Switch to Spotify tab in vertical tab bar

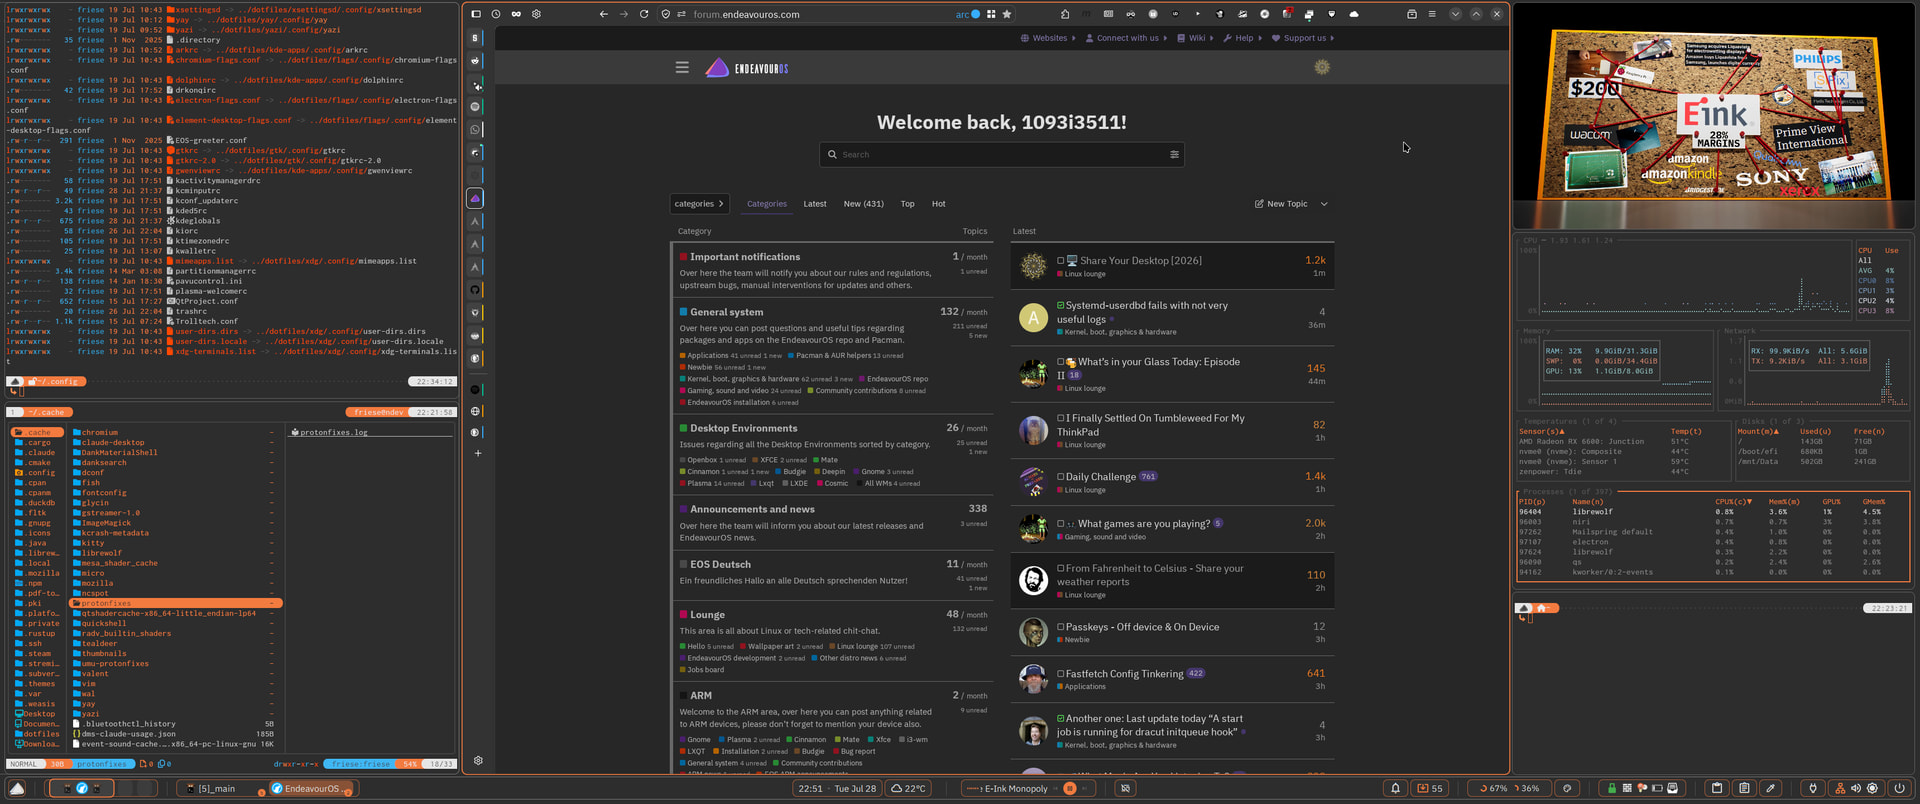click(475, 106)
